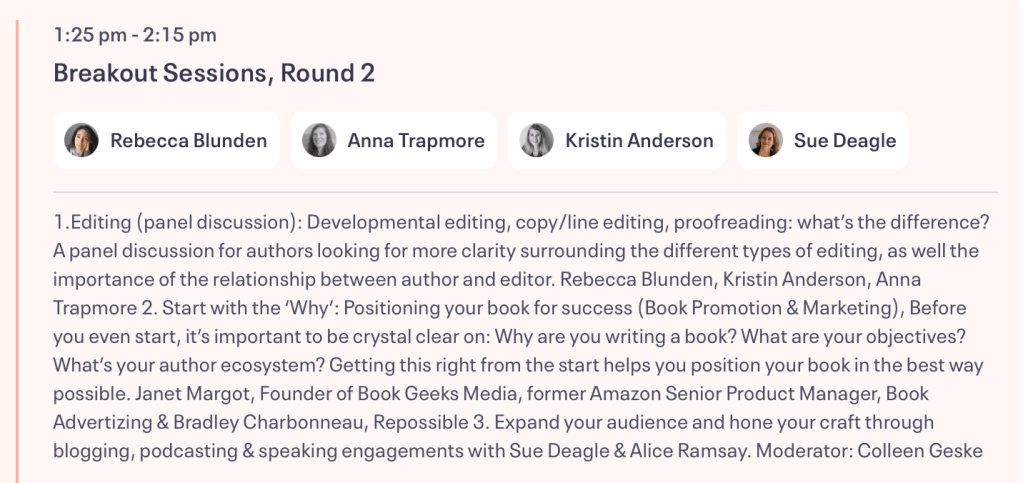Click Anna Trapmore's avatar photo
This screenshot has height=483, width=1023.
tap(319, 140)
